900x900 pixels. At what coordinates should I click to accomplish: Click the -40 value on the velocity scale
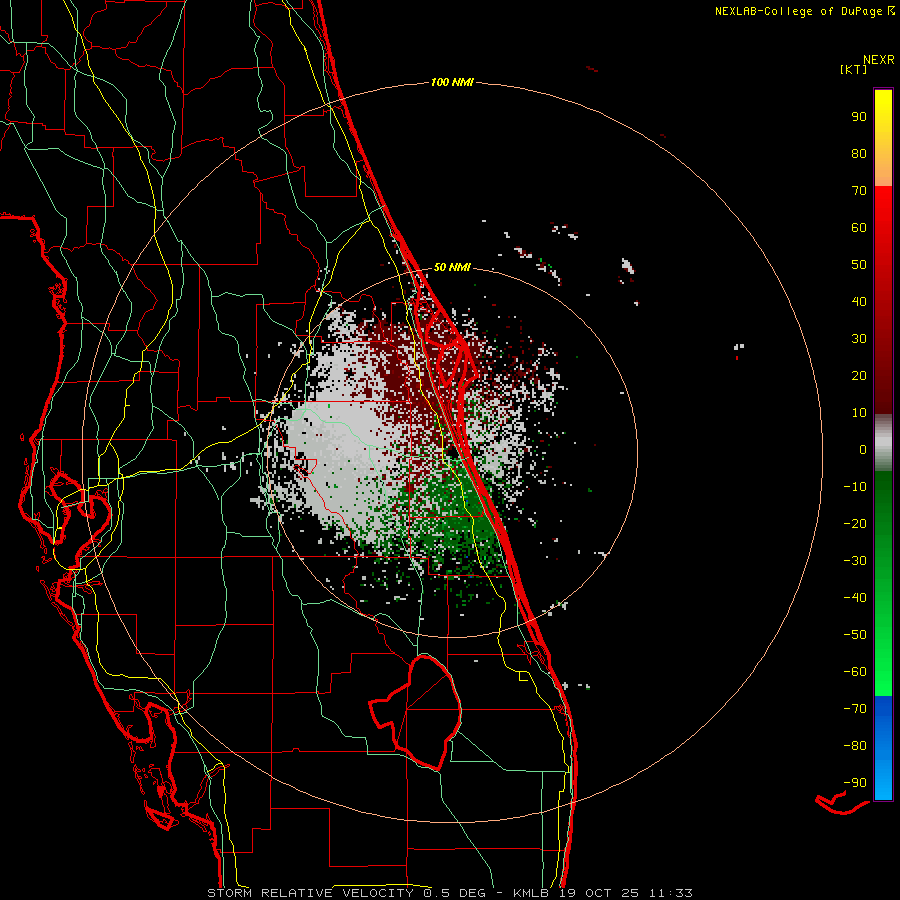[x=855, y=598]
